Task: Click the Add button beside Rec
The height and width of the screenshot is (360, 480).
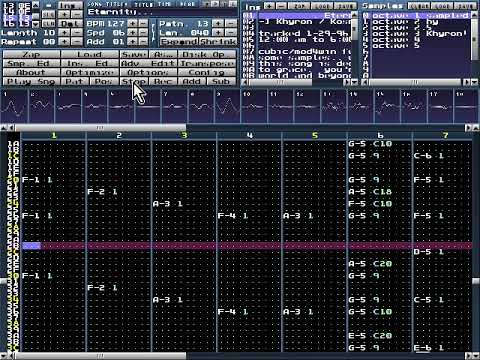Action: coord(192,81)
